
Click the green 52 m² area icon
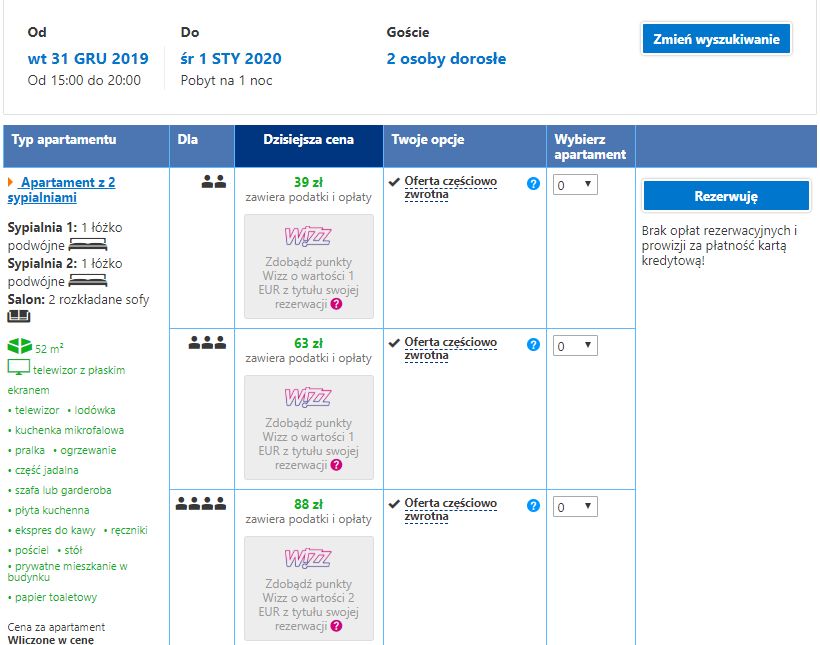20,346
